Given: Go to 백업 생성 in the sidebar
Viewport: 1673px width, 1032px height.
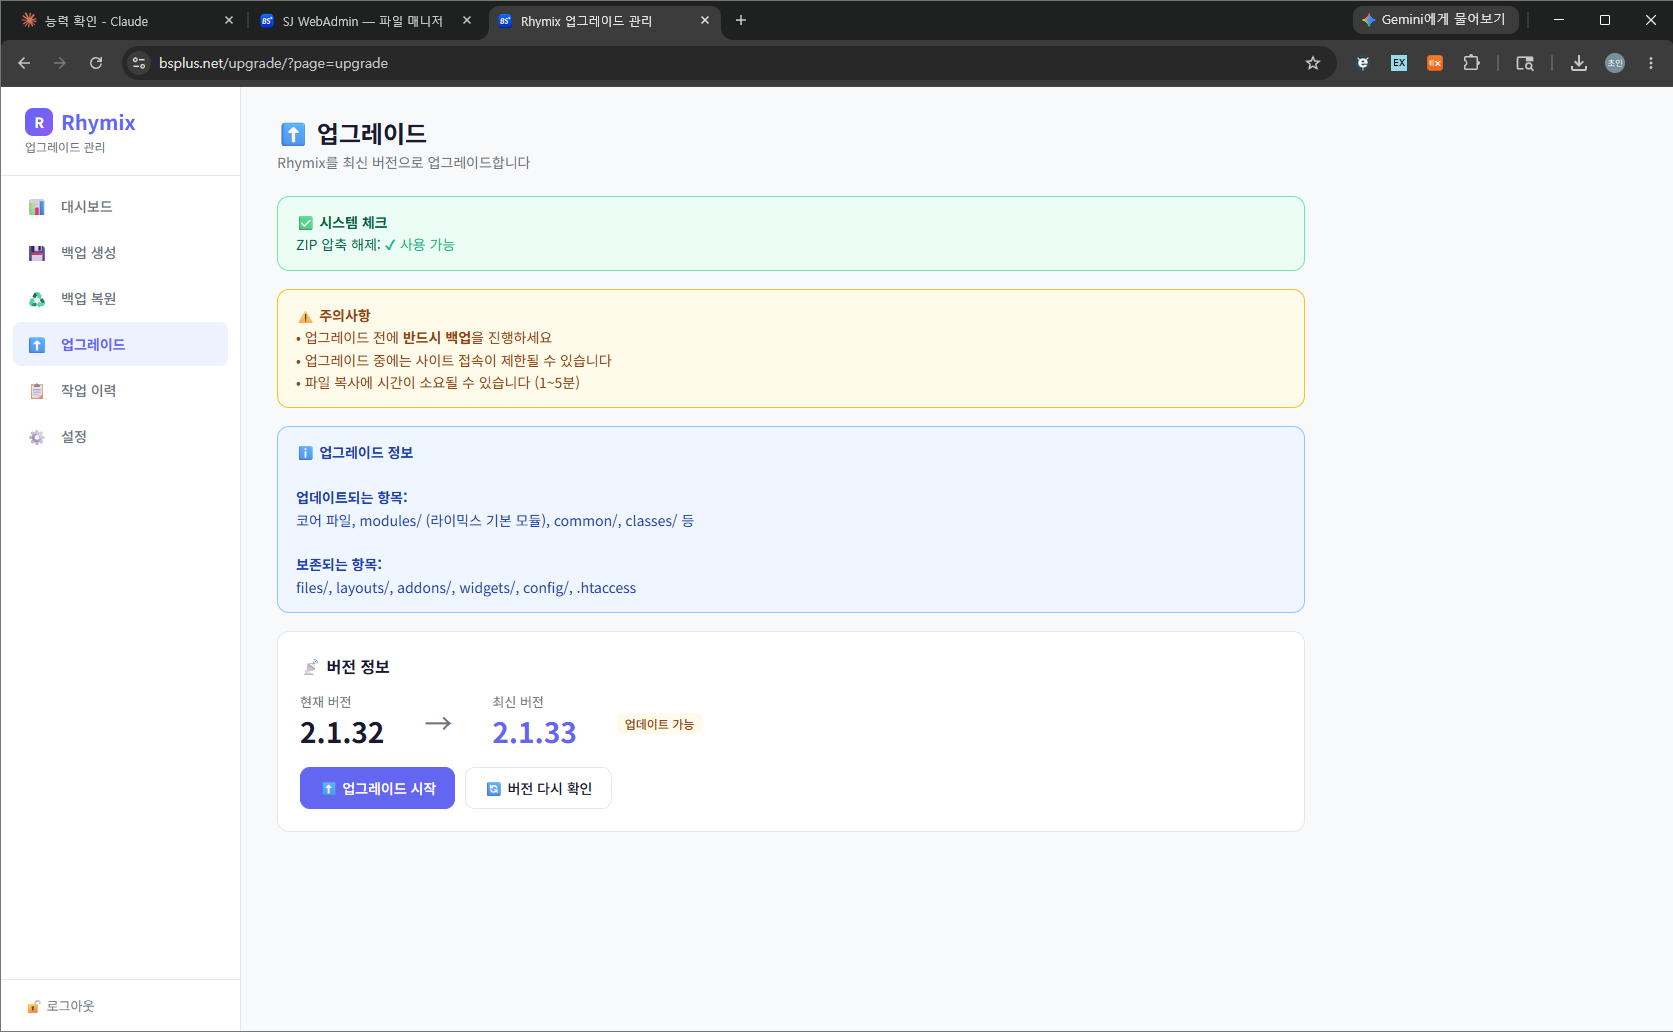Looking at the screenshot, I should [x=120, y=253].
